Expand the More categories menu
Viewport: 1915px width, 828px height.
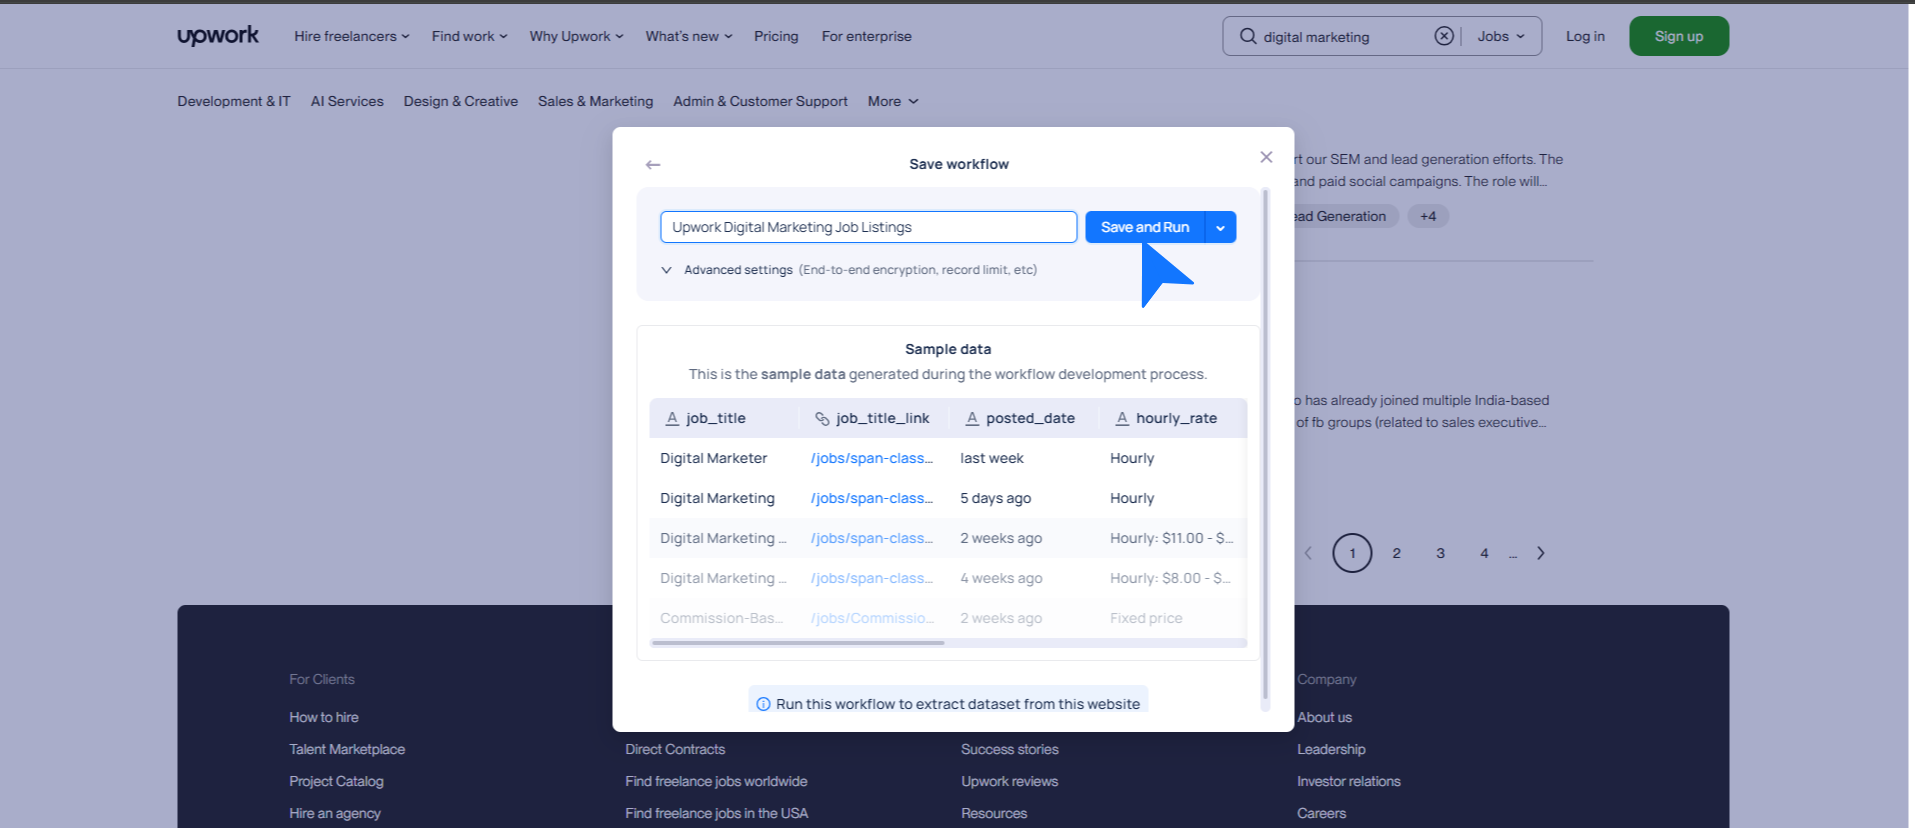point(892,101)
